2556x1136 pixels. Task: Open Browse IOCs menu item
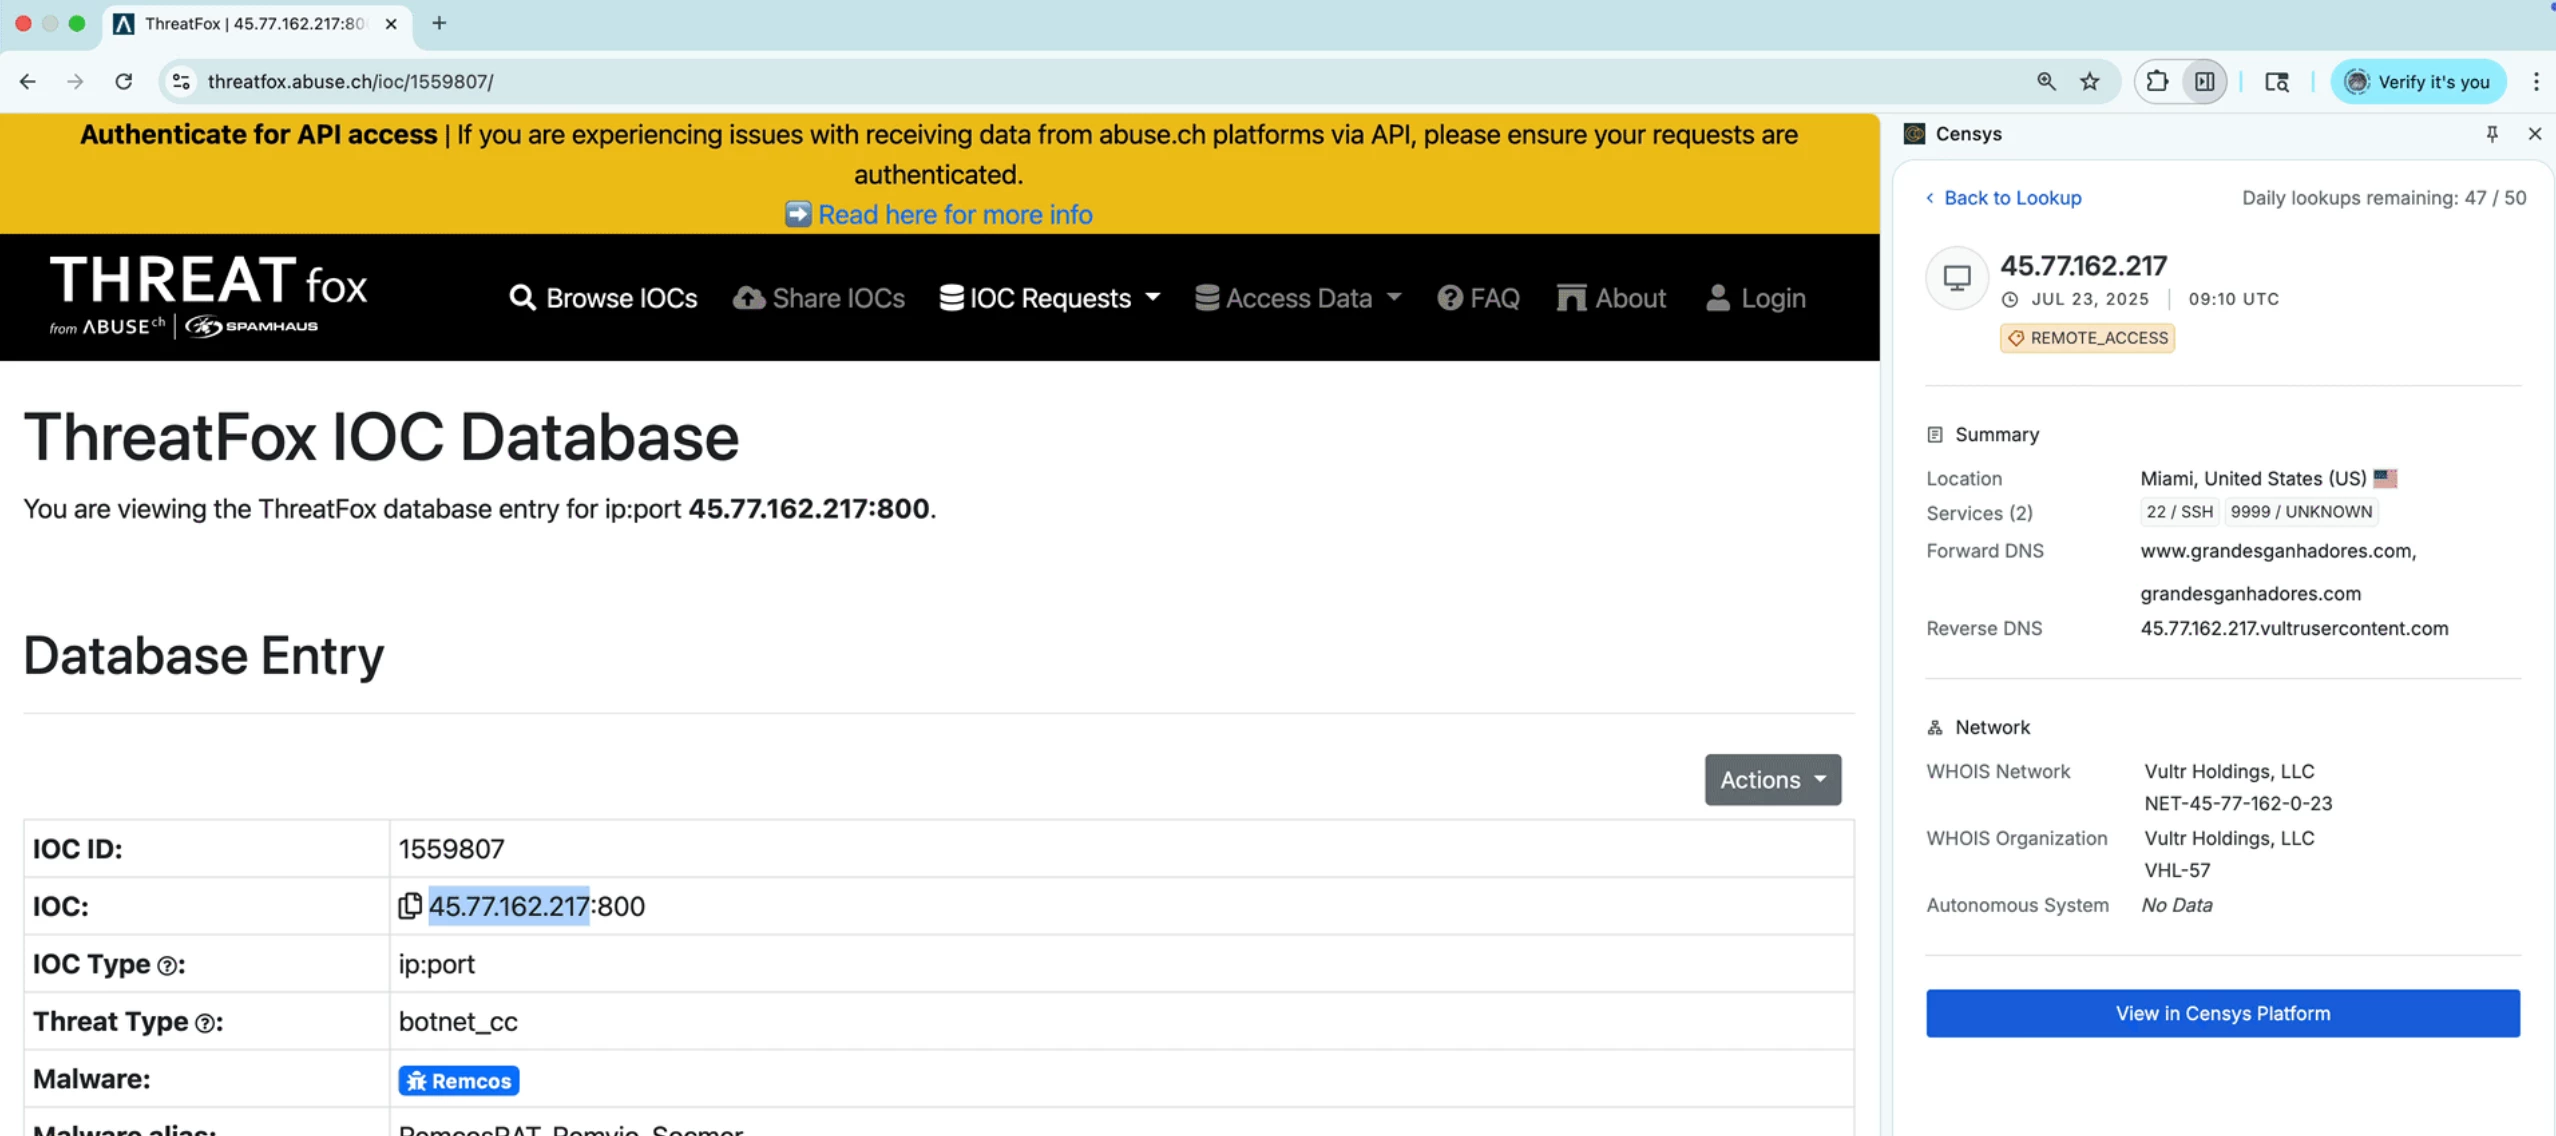pos(603,298)
